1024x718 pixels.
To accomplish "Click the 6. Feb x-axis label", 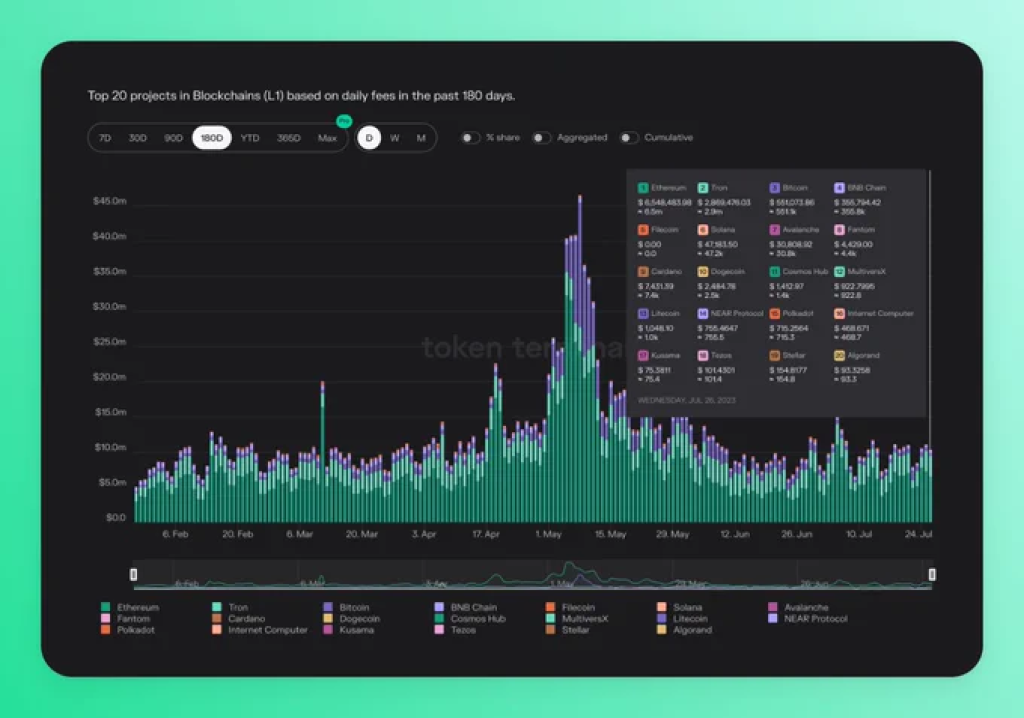I will [x=176, y=534].
